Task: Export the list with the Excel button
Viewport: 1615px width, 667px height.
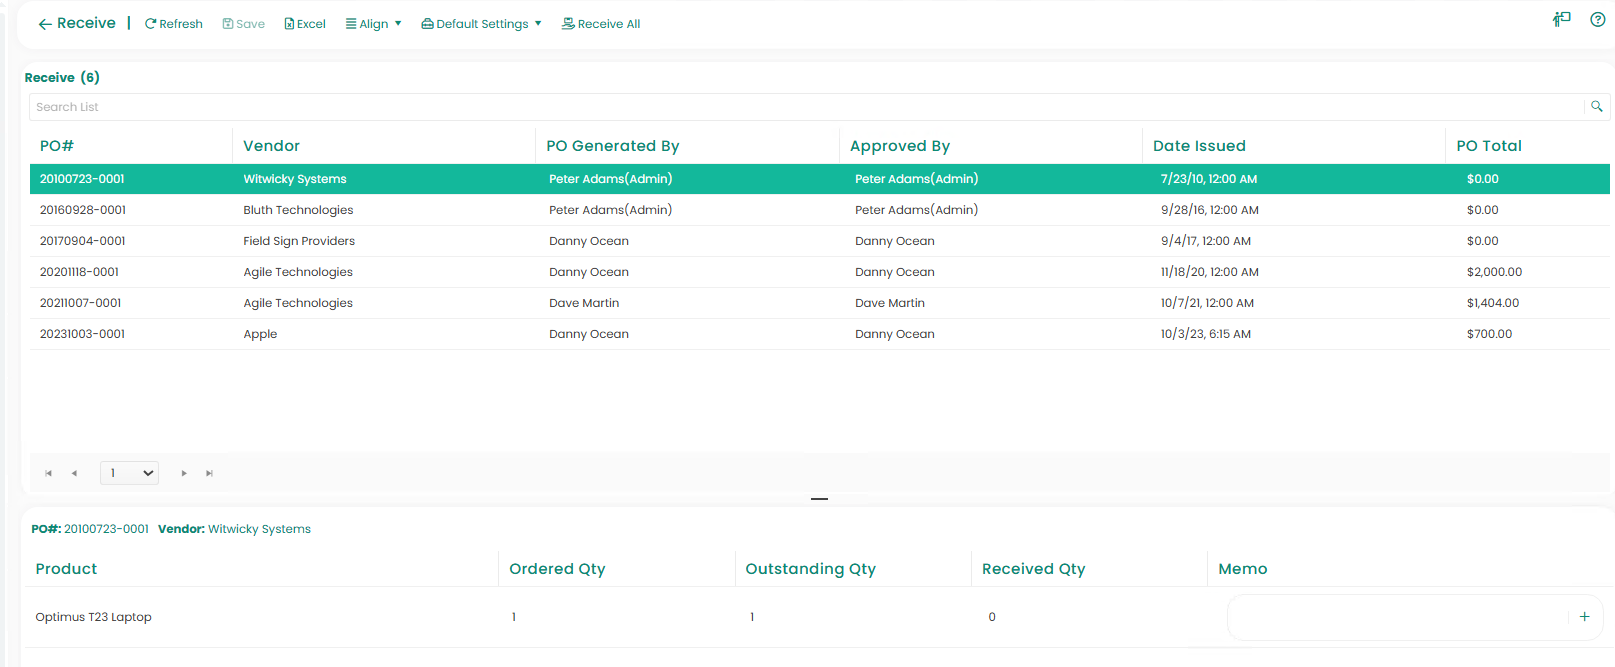Action: (x=305, y=24)
